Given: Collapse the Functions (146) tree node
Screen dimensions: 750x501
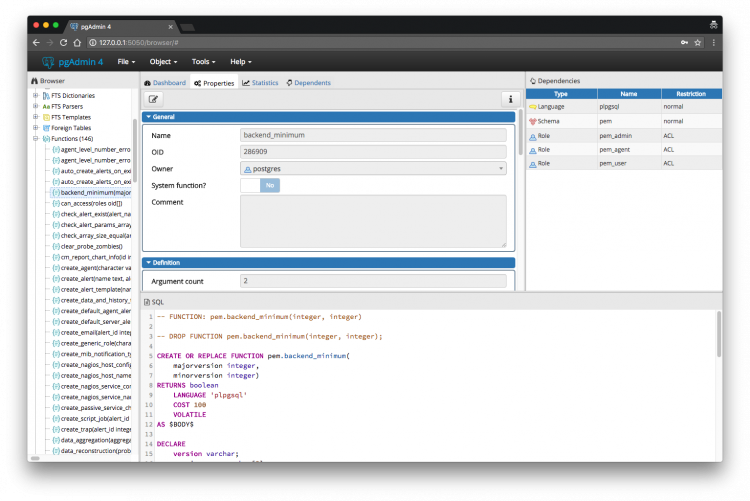Looking at the screenshot, I should click(x=36, y=139).
